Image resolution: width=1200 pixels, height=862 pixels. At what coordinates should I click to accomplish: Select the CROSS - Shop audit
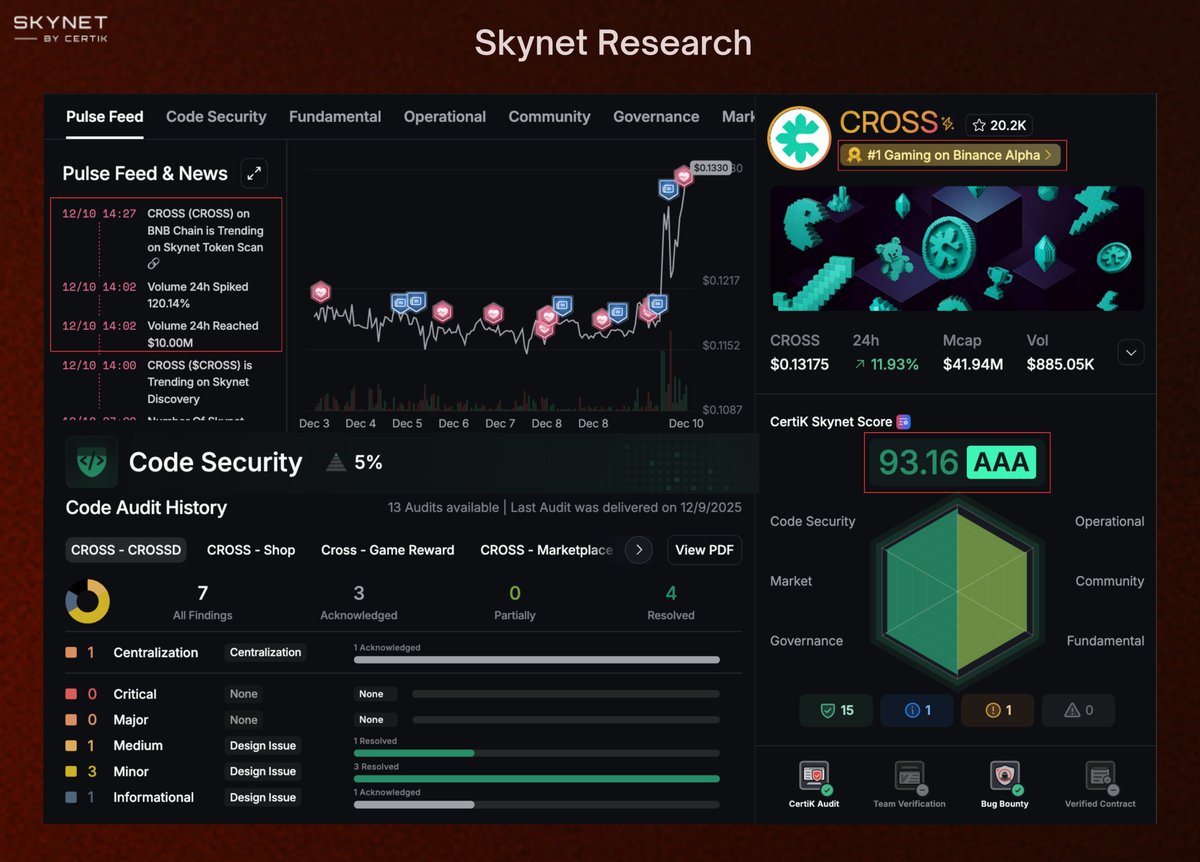[251, 550]
